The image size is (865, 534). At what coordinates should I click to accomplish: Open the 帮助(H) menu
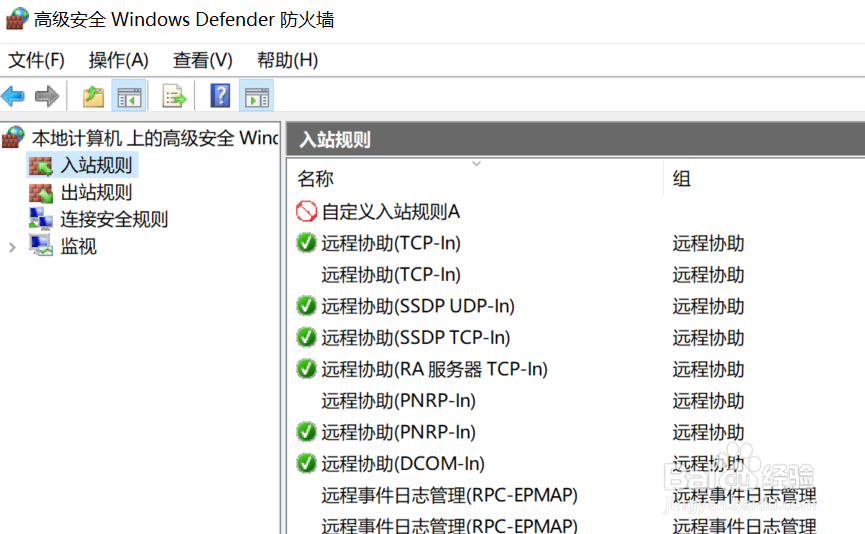tap(287, 60)
